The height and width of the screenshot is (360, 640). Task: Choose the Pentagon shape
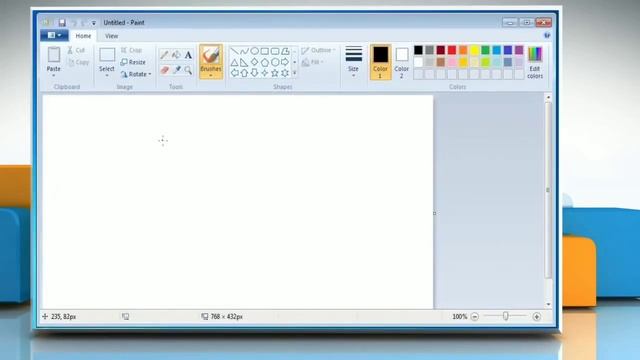[264, 62]
